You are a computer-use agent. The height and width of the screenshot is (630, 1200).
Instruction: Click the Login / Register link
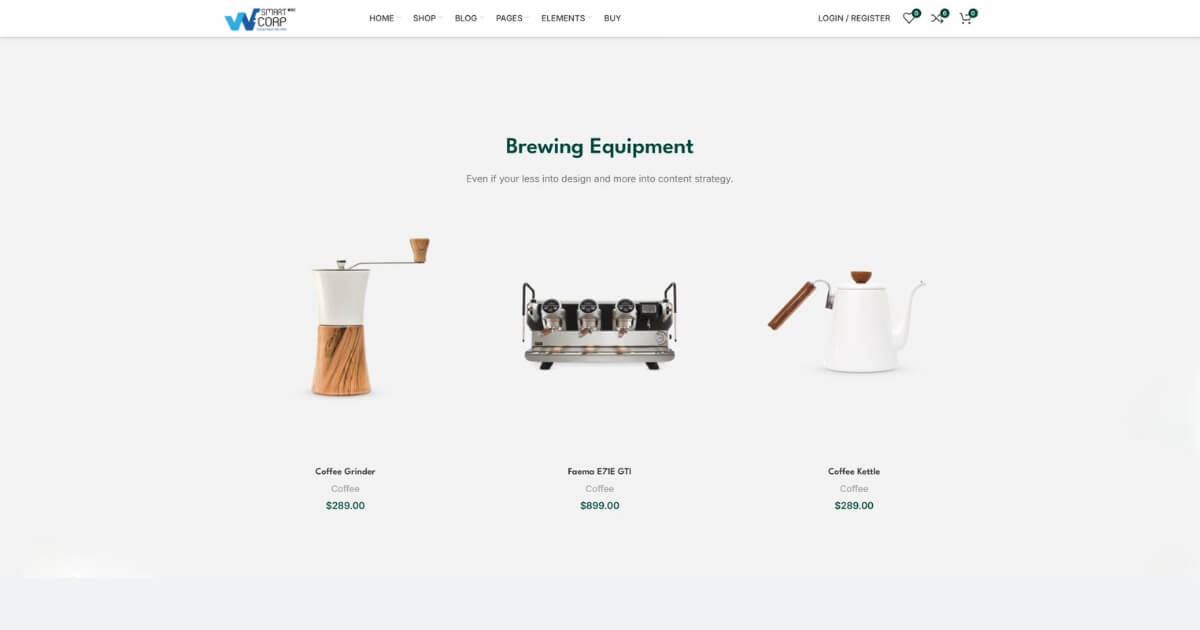[854, 18]
